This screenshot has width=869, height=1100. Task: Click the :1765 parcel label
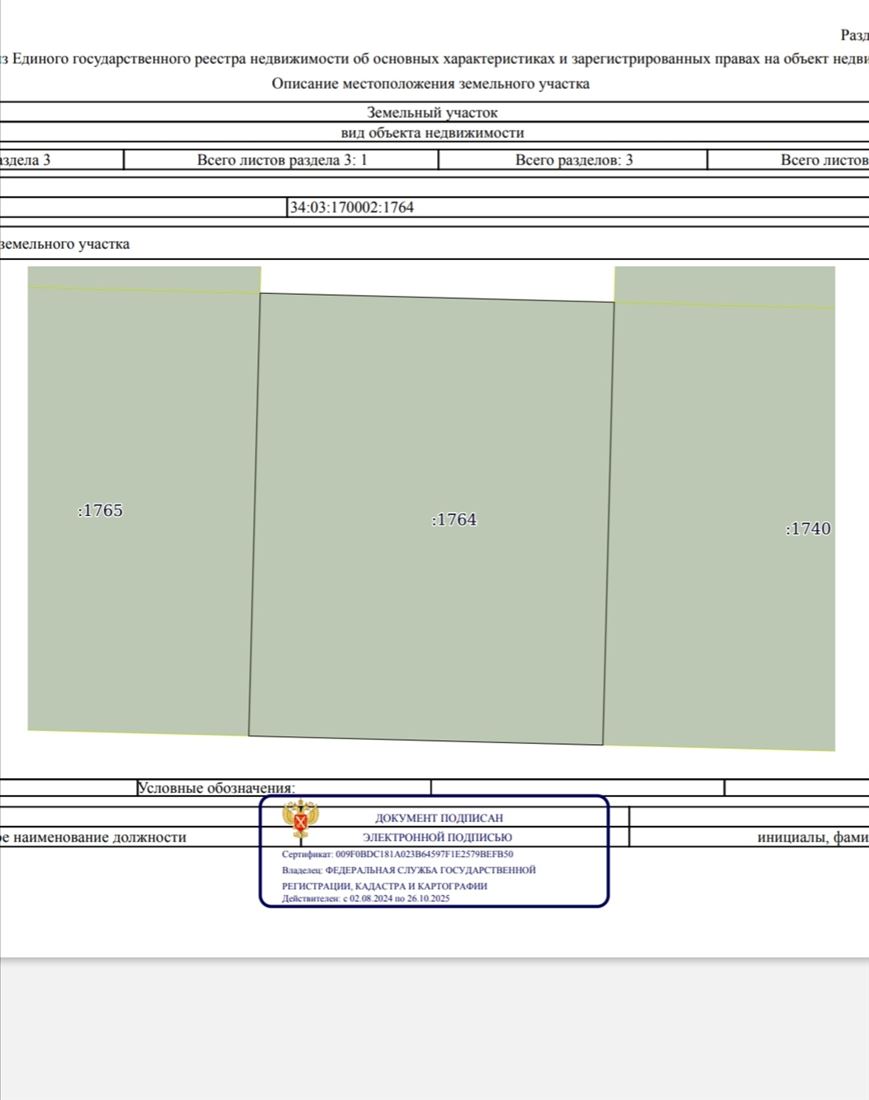tap(100, 510)
